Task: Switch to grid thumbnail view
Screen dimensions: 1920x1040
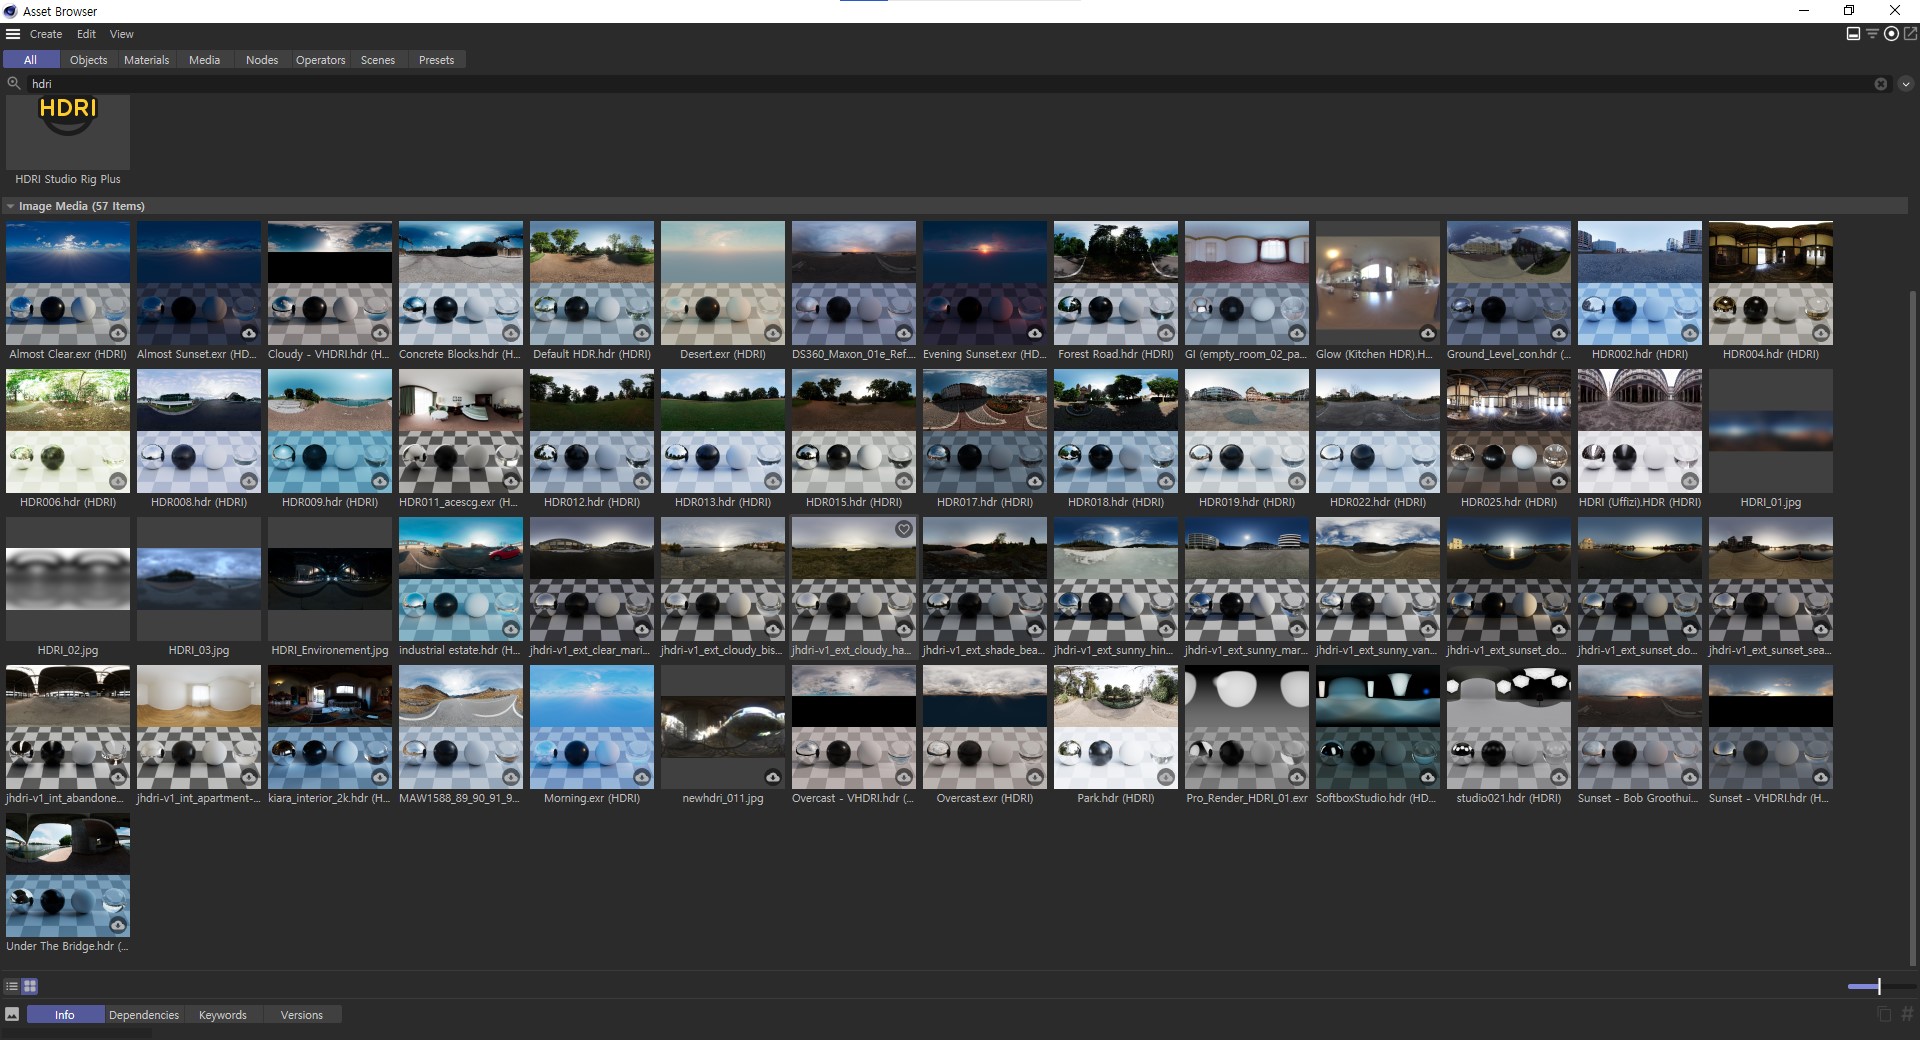Action: point(30,986)
